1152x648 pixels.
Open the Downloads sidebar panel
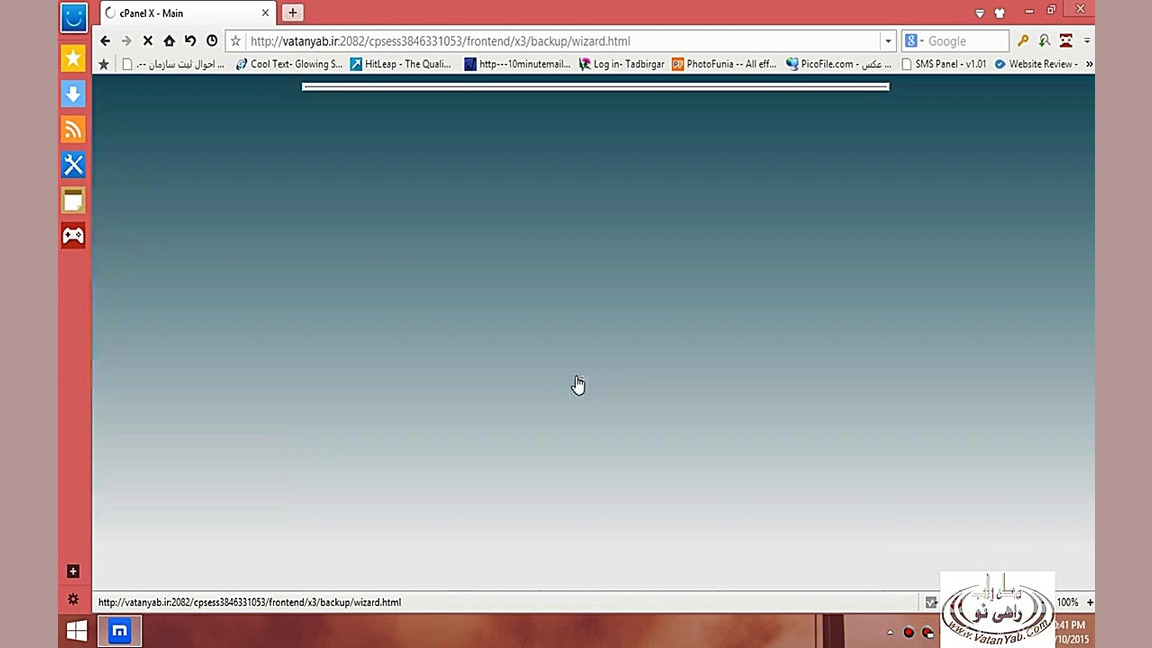73,93
